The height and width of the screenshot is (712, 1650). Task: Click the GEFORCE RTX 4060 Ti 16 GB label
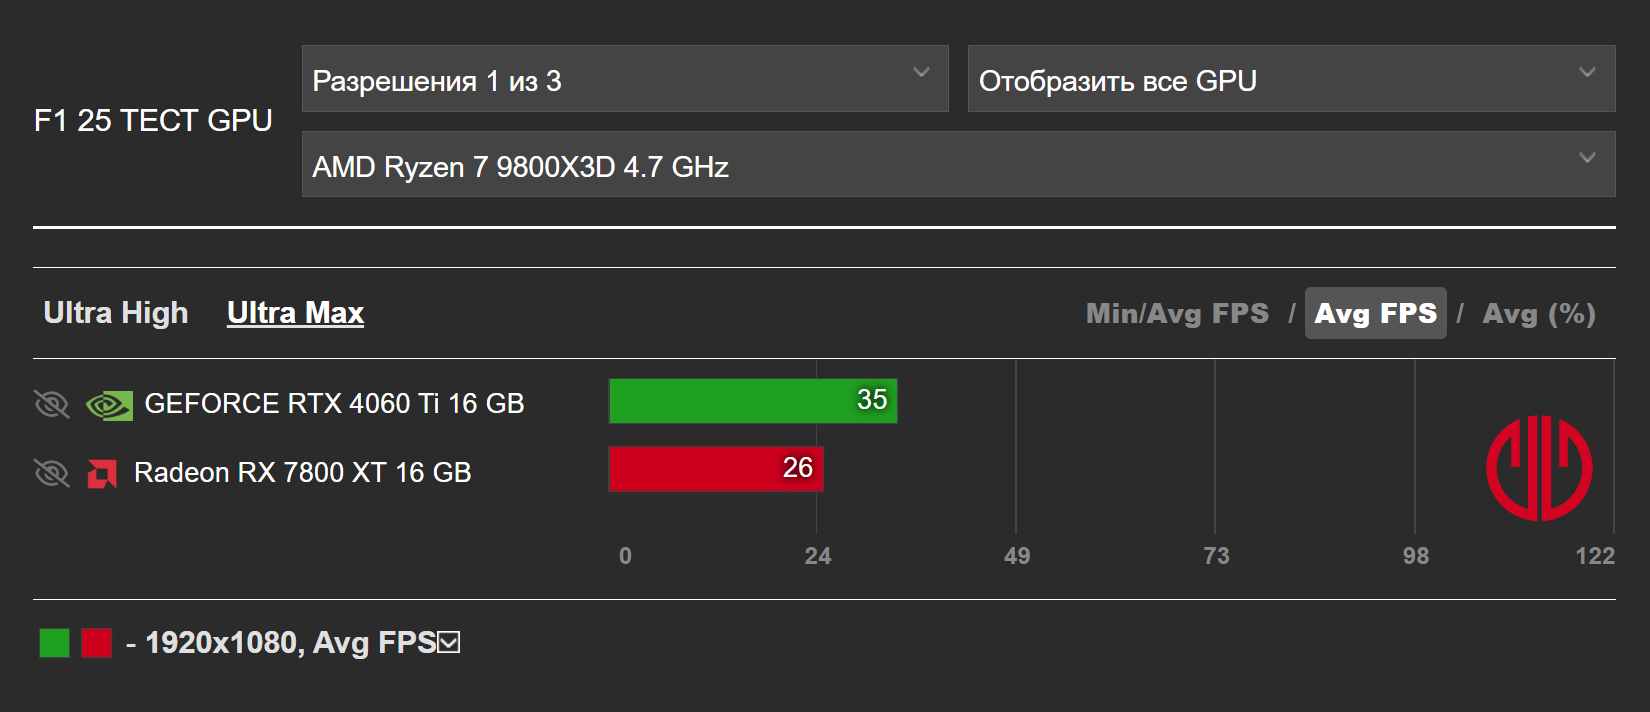[x=334, y=404]
